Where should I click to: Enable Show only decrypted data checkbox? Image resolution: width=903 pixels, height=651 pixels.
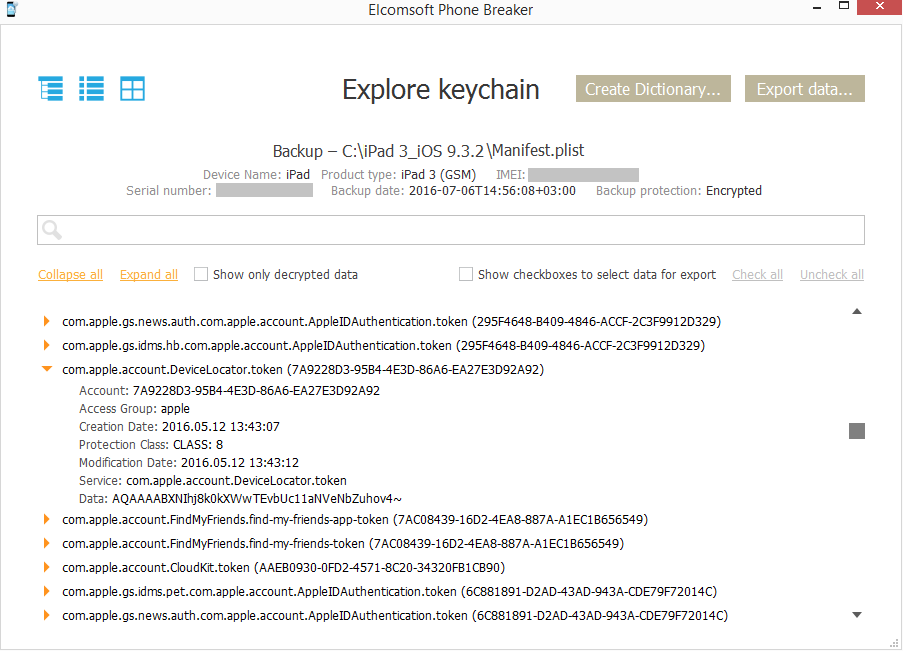[x=201, y=274]
